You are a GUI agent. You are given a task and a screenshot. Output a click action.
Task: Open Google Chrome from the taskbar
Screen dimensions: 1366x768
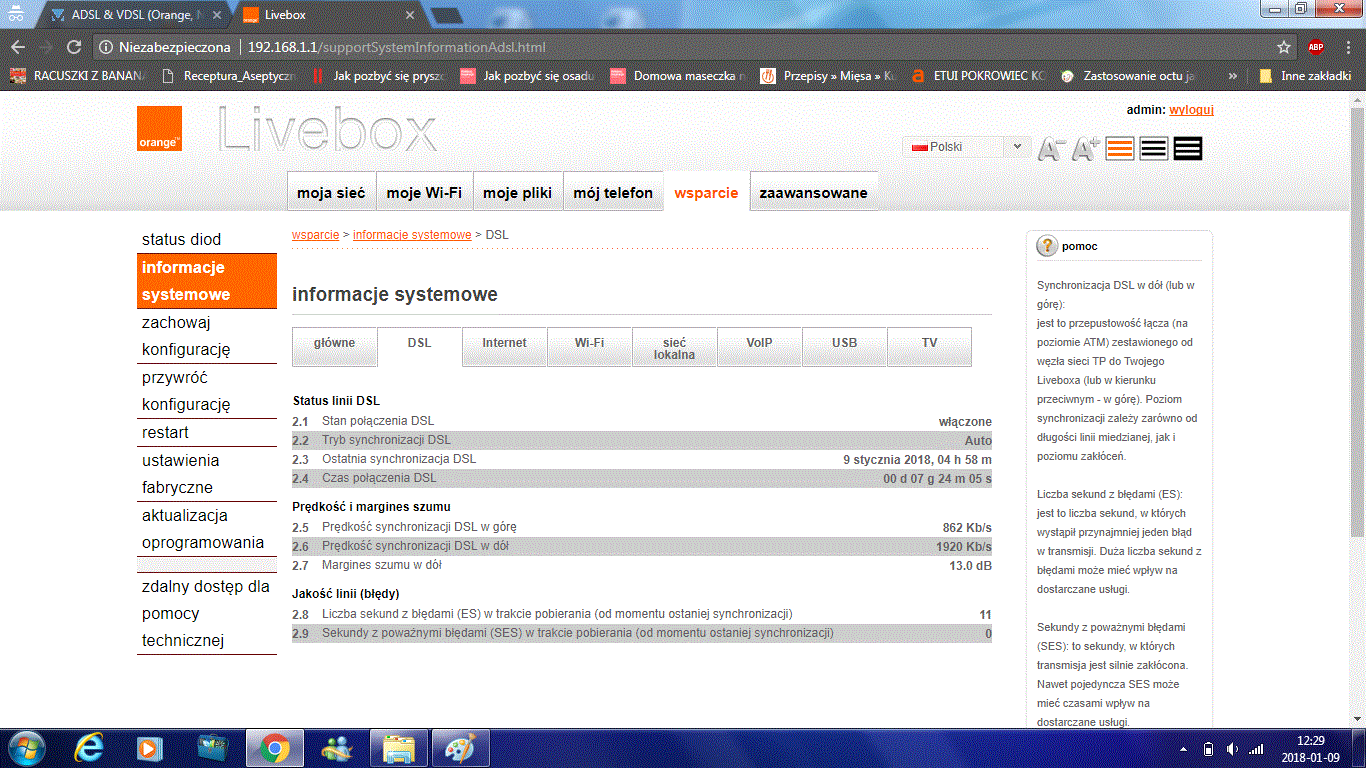coord(275,747)
